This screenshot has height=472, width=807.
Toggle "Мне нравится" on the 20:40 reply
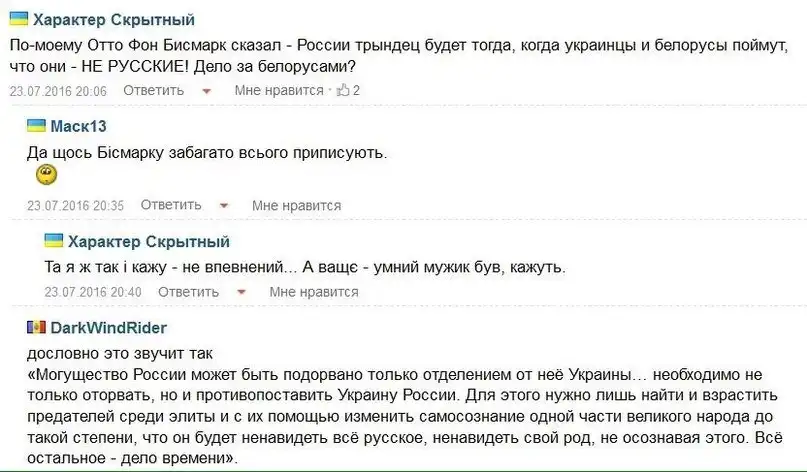pyautogui.click(x=313, y=292)
